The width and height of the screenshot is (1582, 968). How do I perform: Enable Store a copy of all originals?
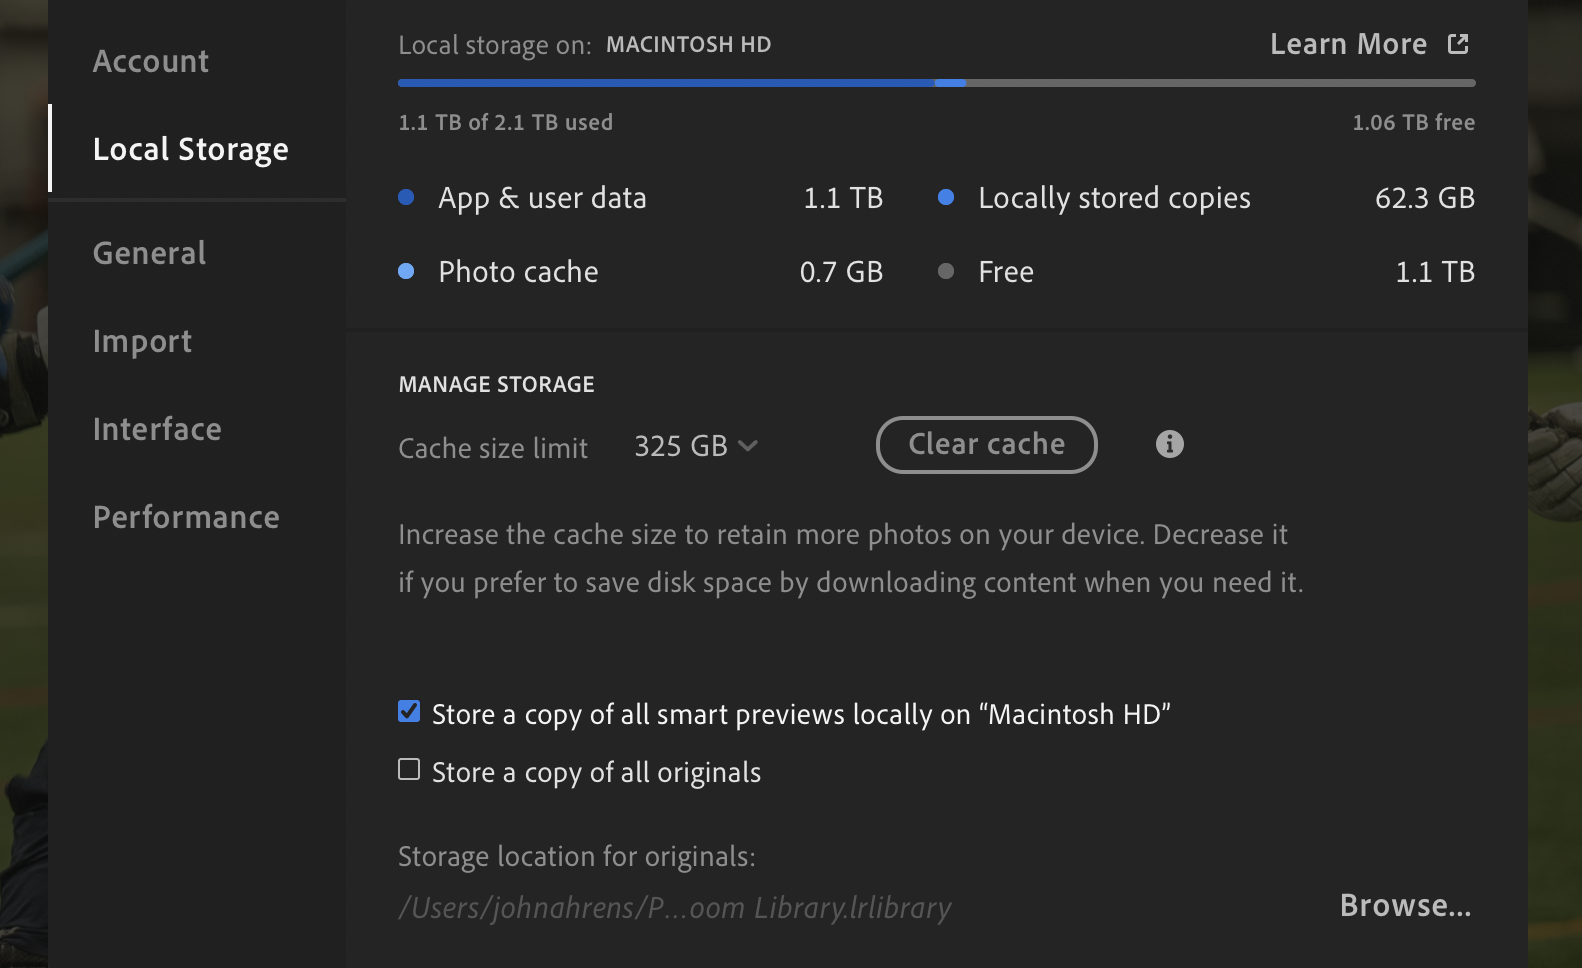[409, 770]
